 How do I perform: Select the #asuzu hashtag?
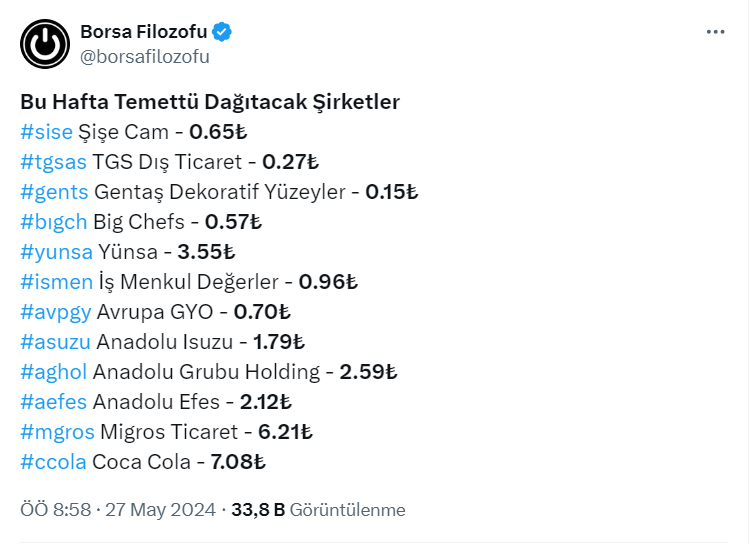(56, 342)
